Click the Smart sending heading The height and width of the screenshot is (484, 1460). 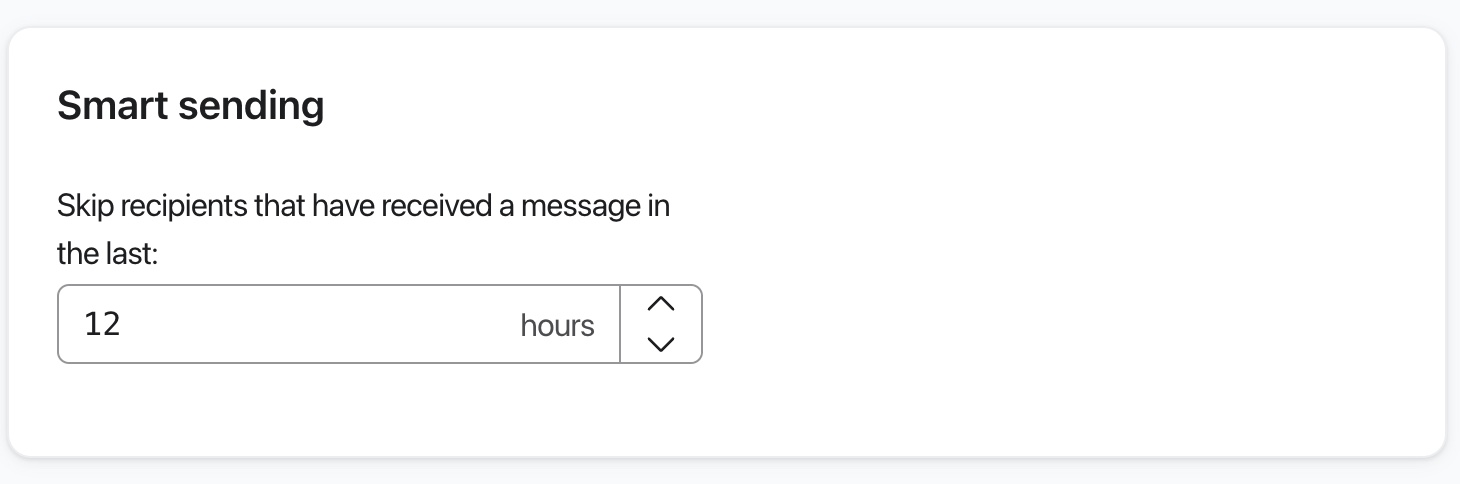point(190,105)
